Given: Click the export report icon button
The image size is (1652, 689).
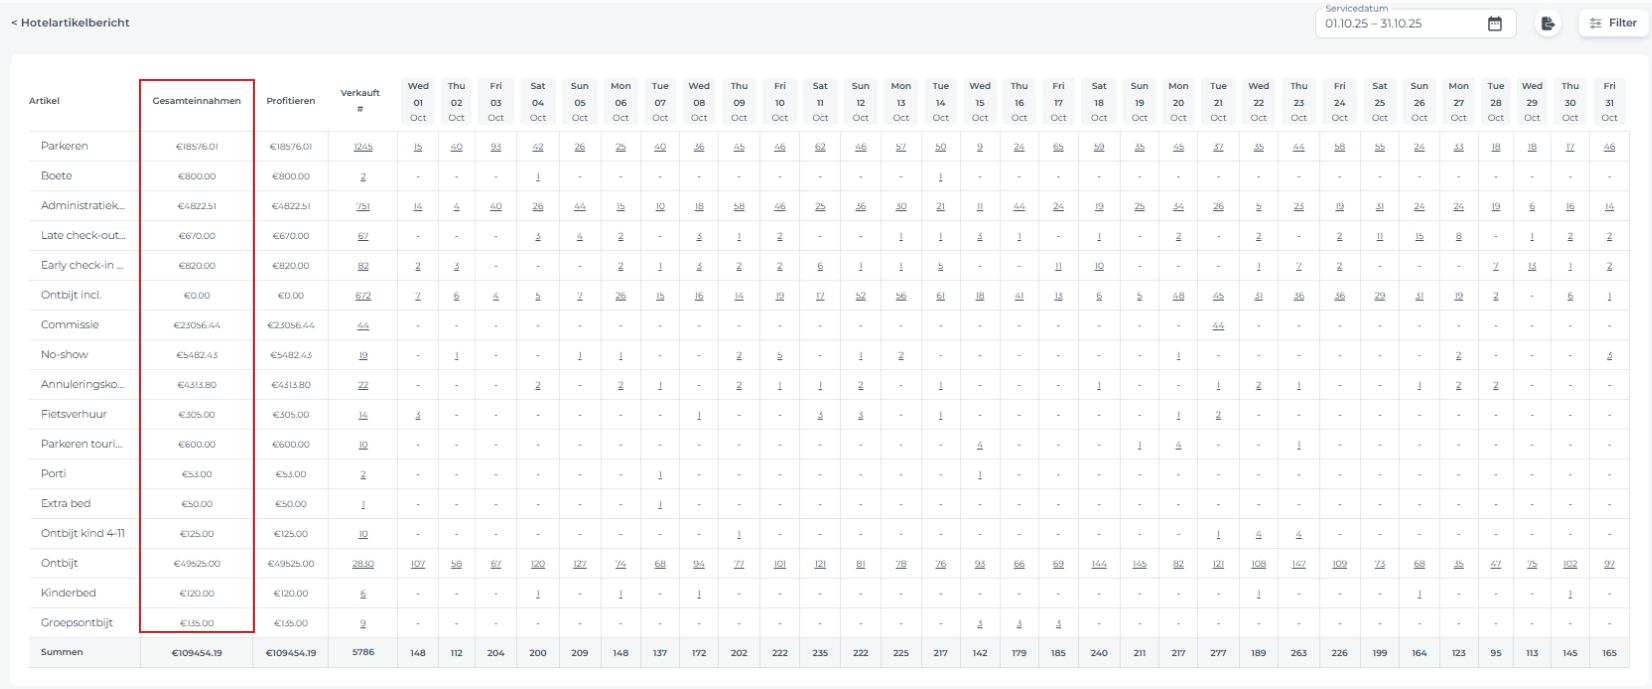Looking at the screenshot, I should pos(1547,23).
